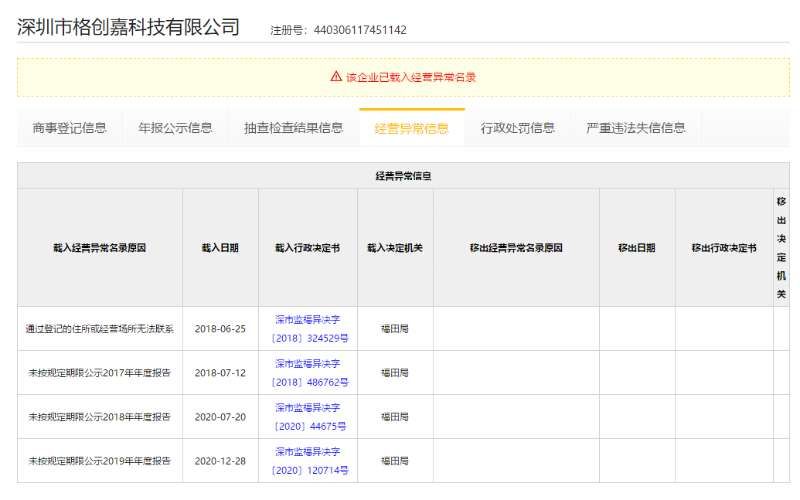The width and height of the screenshot is (800, 500).
Task: Switch to the 年报公示信息 tab
Action: point(175,128)
